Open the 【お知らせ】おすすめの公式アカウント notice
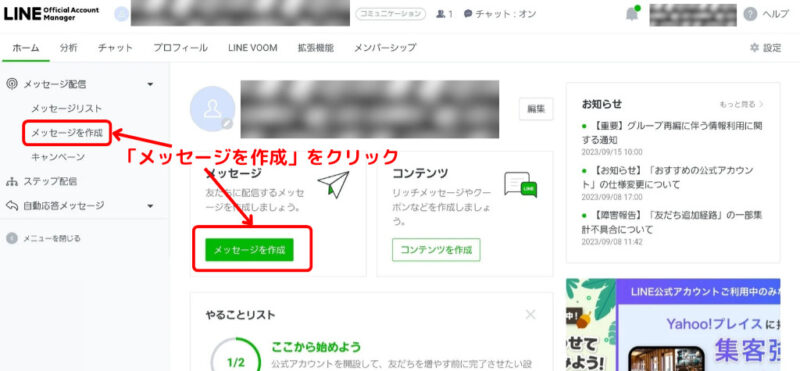 tap(668, 177)
